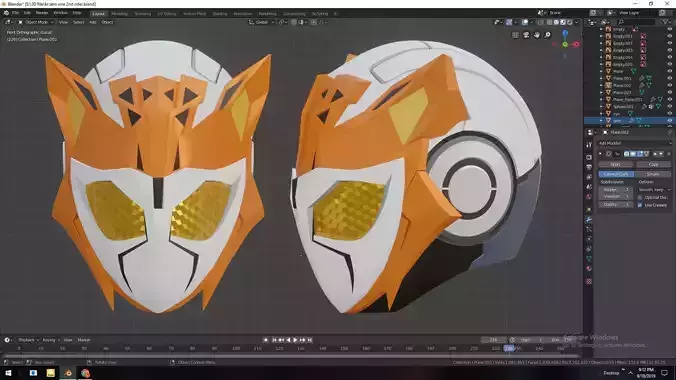This screenshot has height=380, width=676.
Task: Open the Active Tool properties tab
Action: tap(589, 145)
